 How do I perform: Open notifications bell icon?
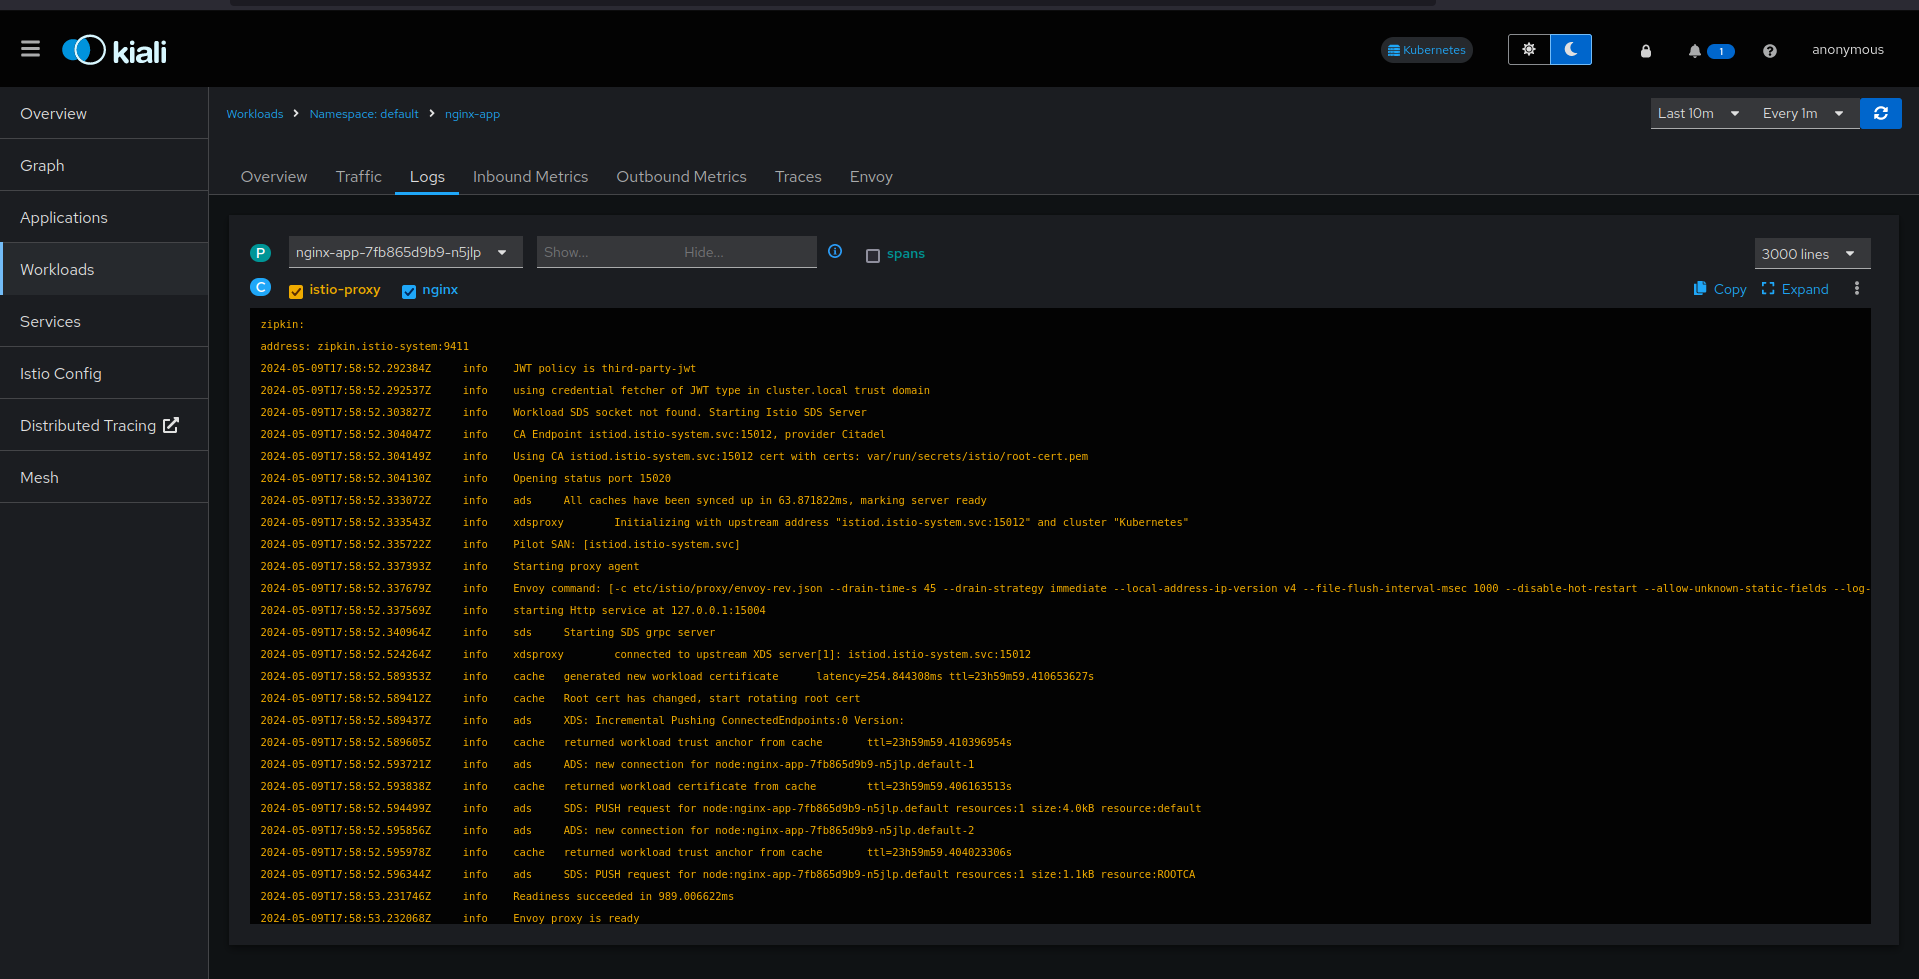[x=1695, y=51]
